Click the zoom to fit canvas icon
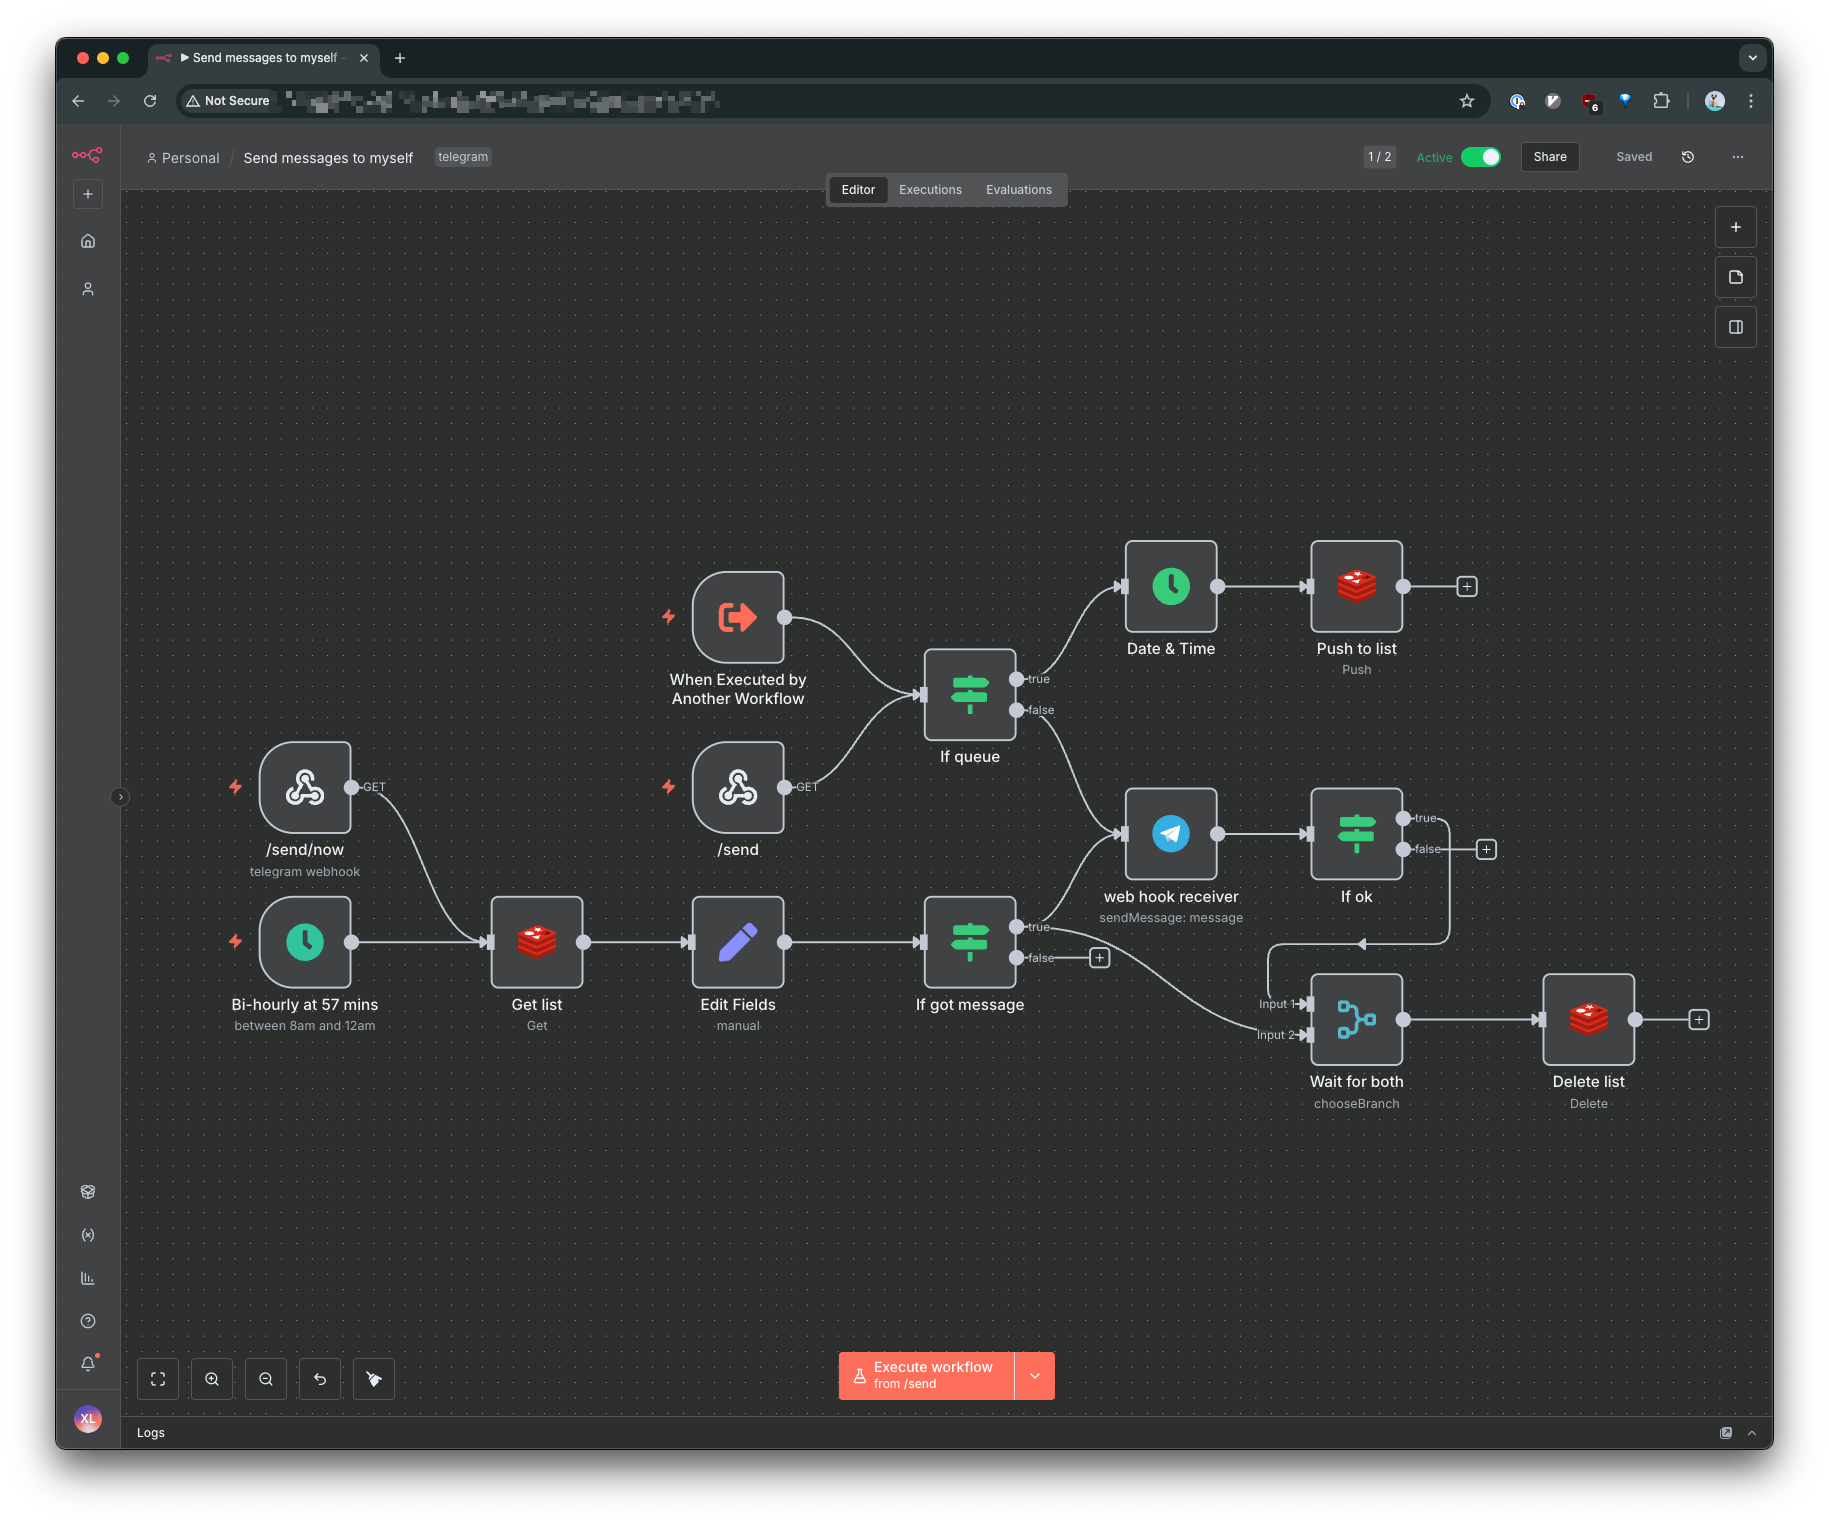 click(158, 1379)
